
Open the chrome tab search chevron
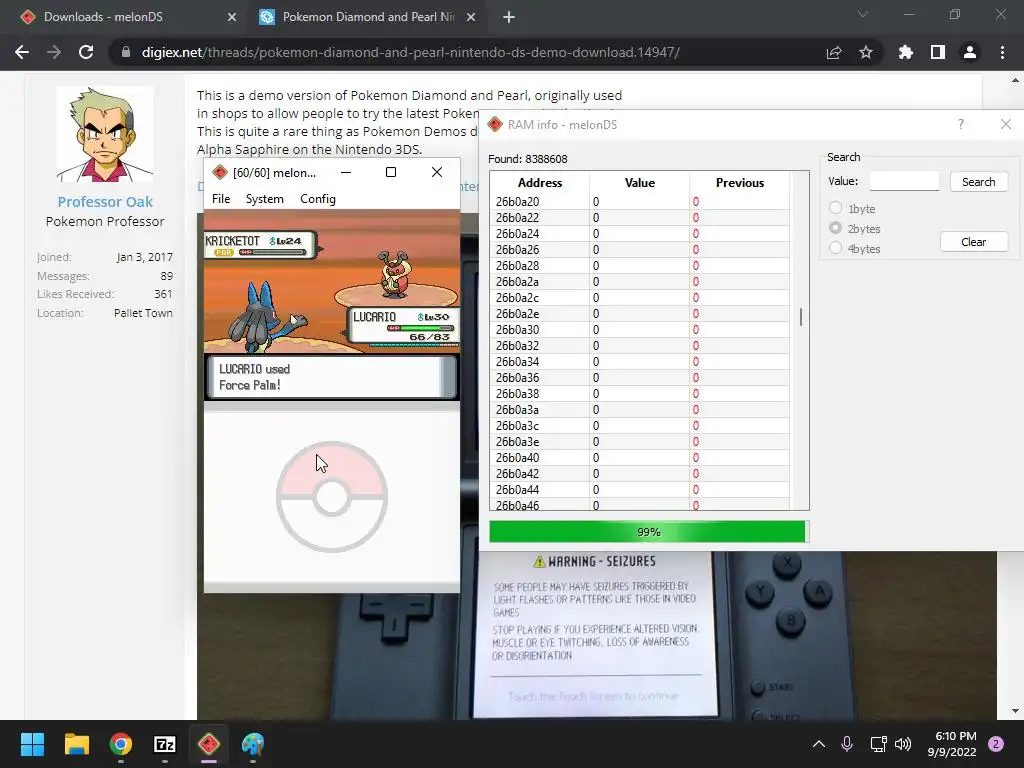point(863,14)
